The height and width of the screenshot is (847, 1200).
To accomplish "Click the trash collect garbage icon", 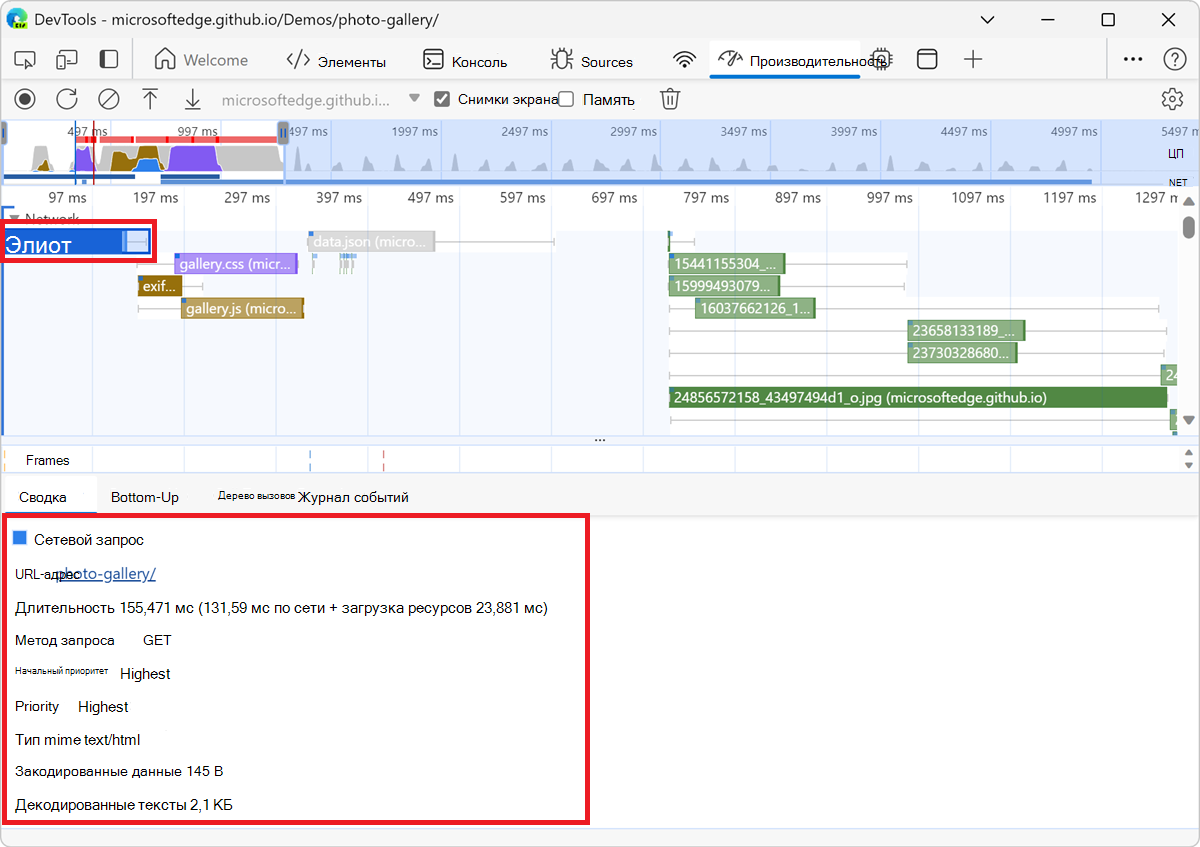I will coord(670,99).
